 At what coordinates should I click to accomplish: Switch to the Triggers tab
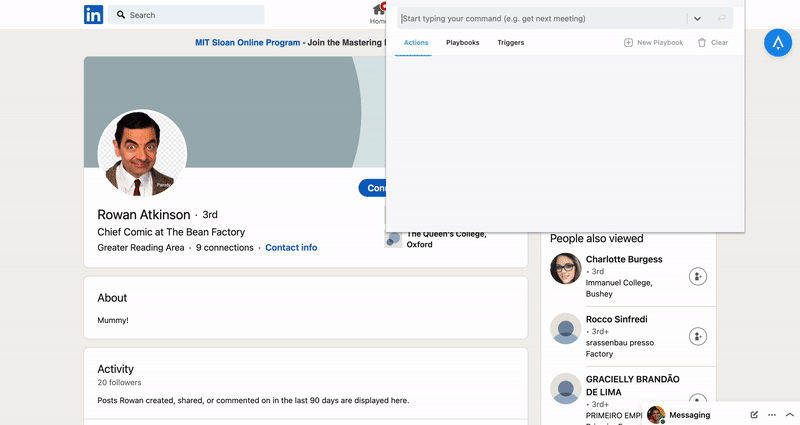(x=511, y=43)
